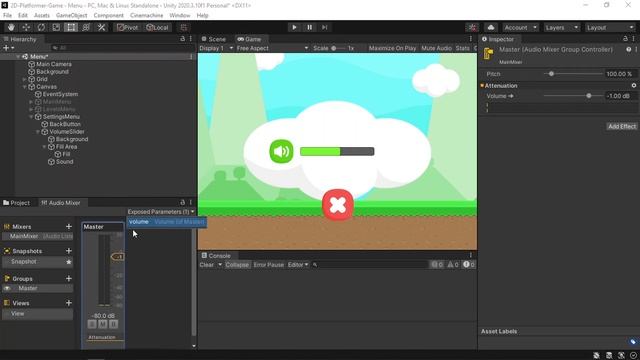Expand the Grid object

coord(24,79)
